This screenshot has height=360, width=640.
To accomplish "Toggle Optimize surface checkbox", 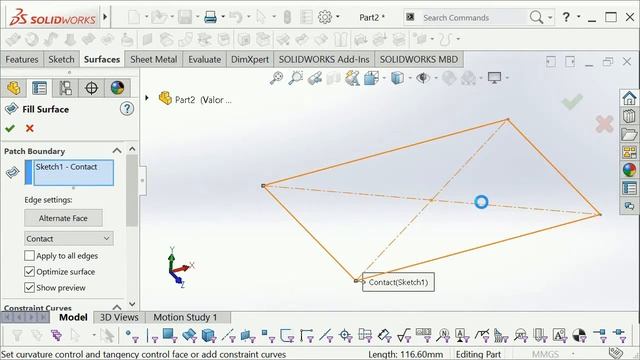I will click(29, 271).
